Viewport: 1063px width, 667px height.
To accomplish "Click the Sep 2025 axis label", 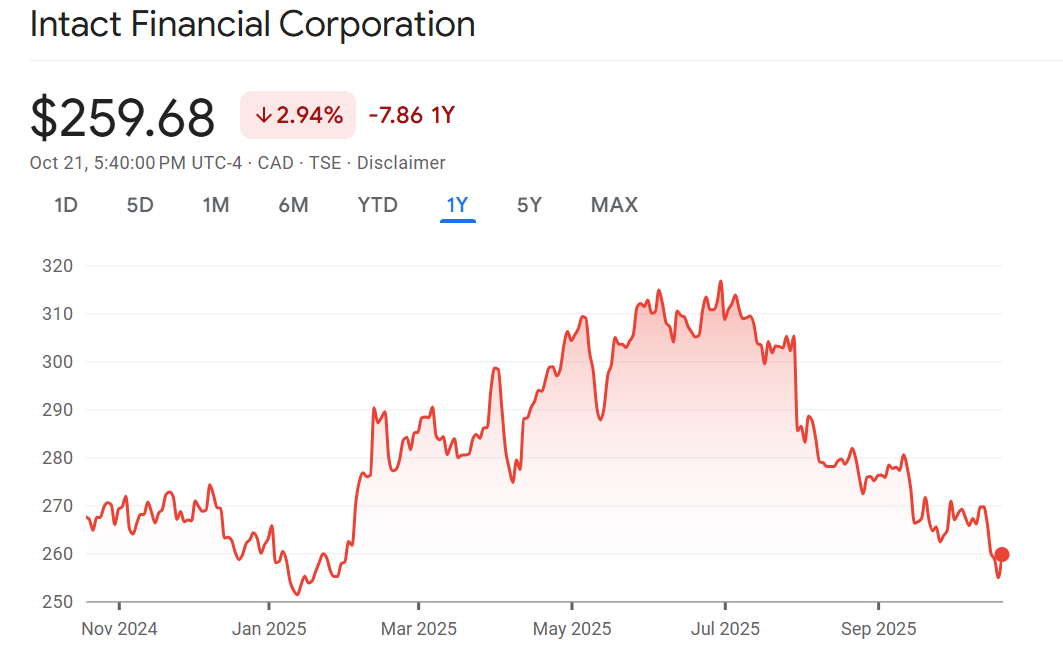I will [878, 629].
